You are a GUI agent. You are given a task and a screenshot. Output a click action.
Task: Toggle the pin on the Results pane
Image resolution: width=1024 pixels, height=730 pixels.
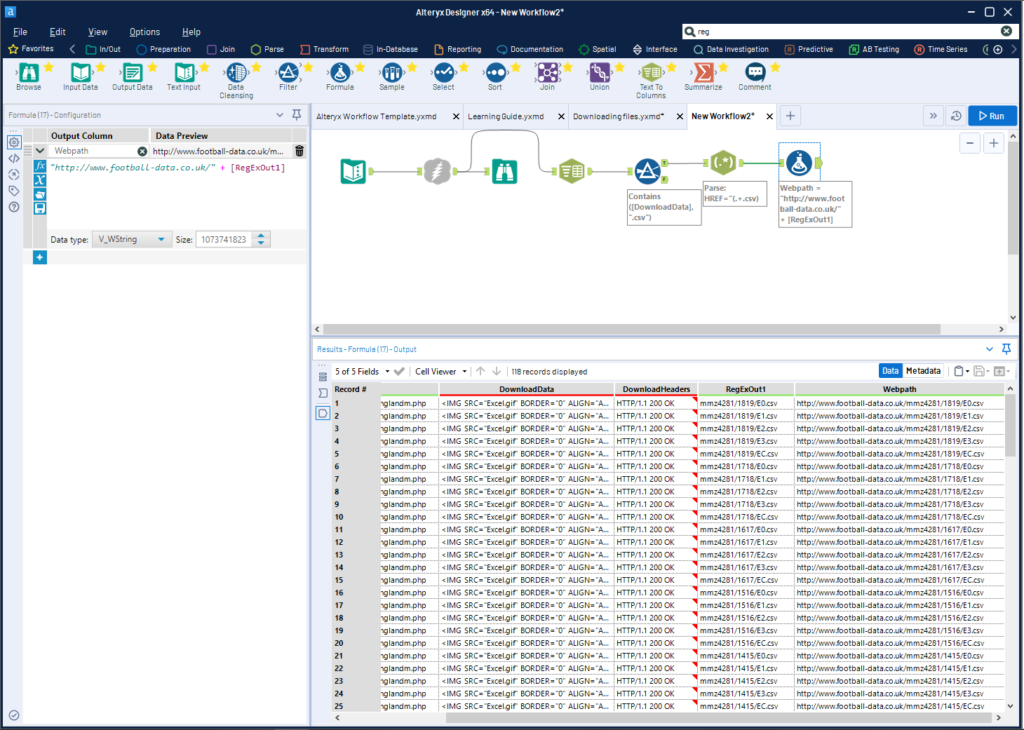tap(1006, 348)
